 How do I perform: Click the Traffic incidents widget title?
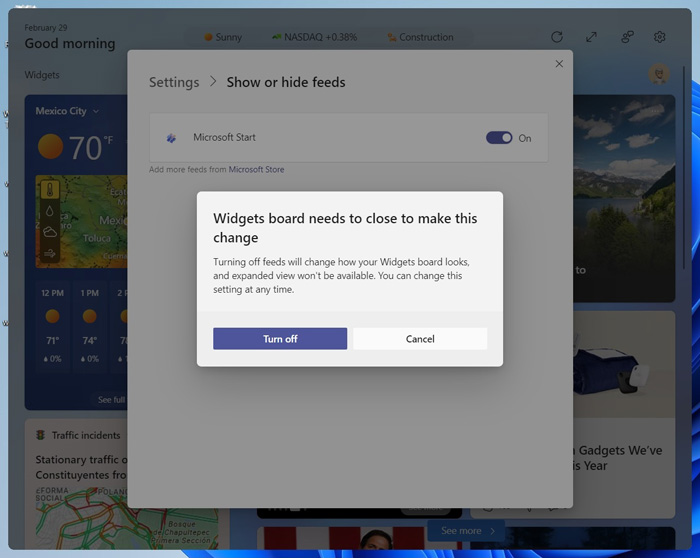tap(86, 435)
